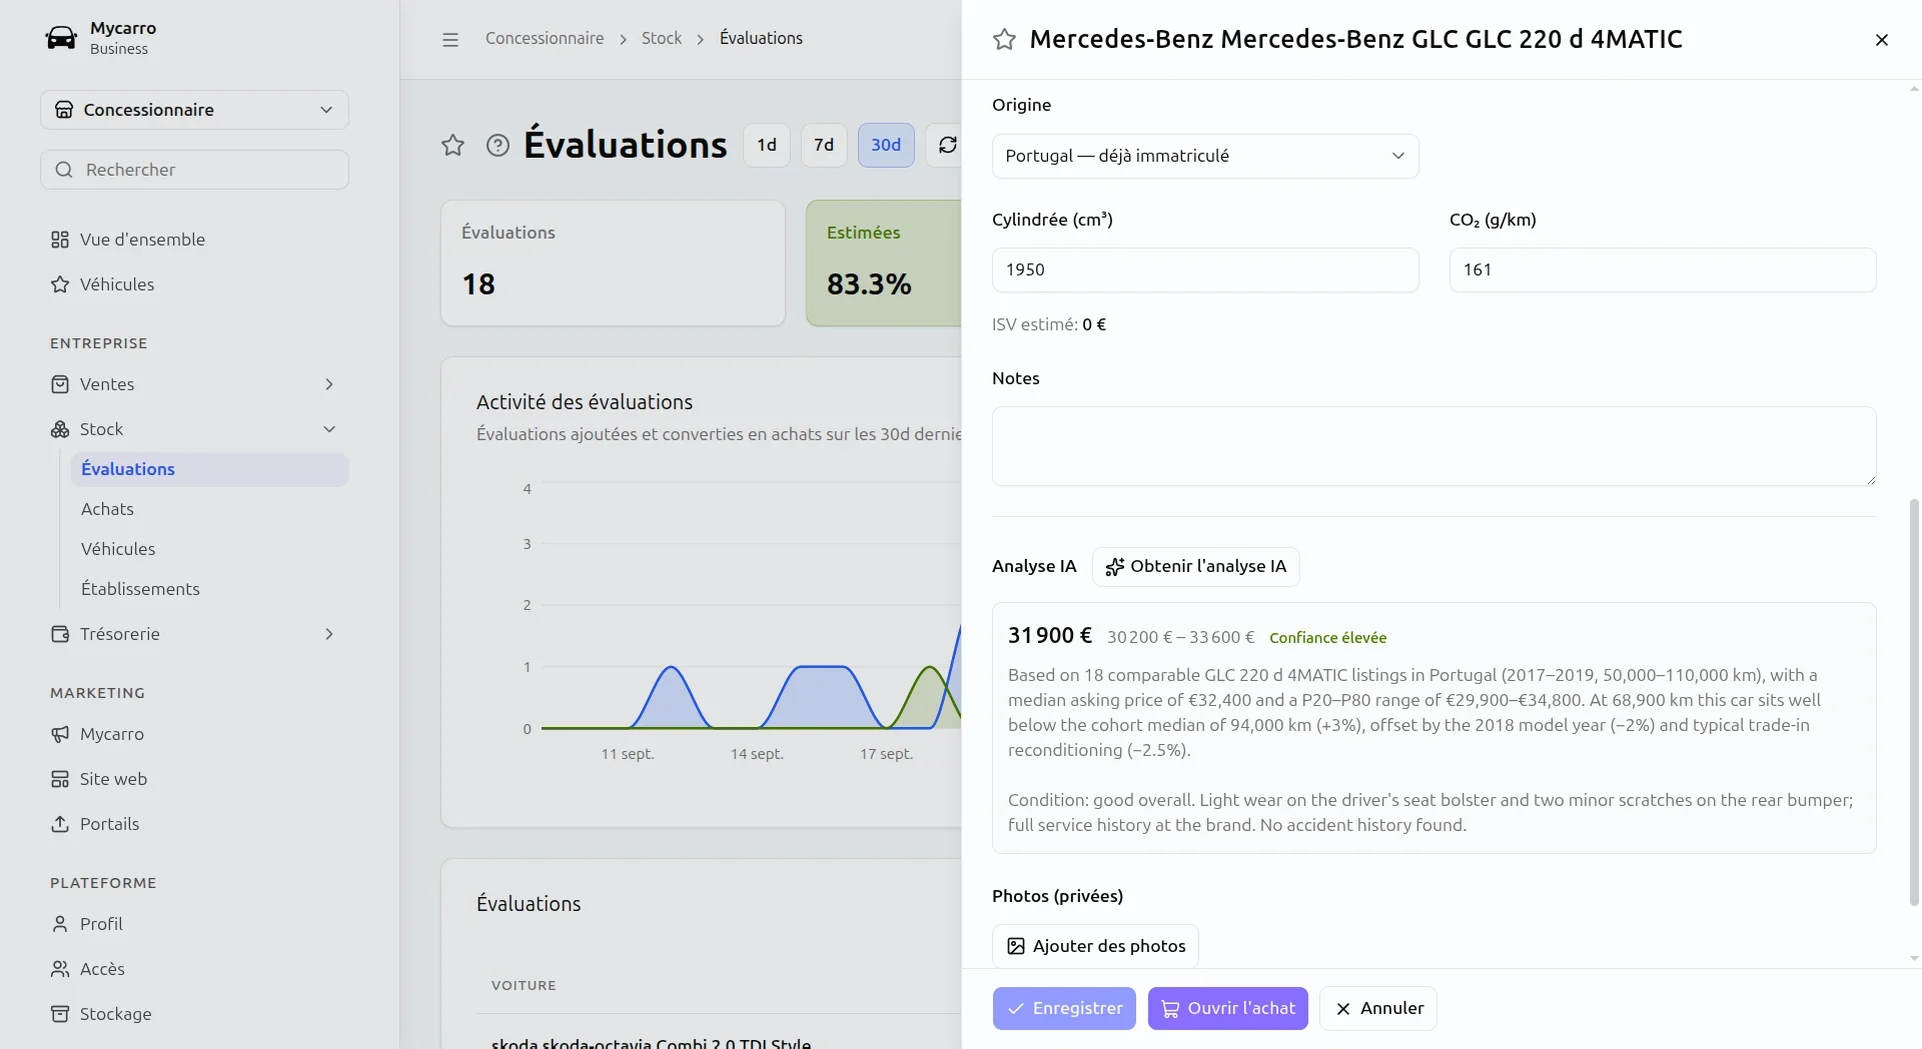Expand the Trésorerie section
1922x1049 pixels.
(194, 634)
